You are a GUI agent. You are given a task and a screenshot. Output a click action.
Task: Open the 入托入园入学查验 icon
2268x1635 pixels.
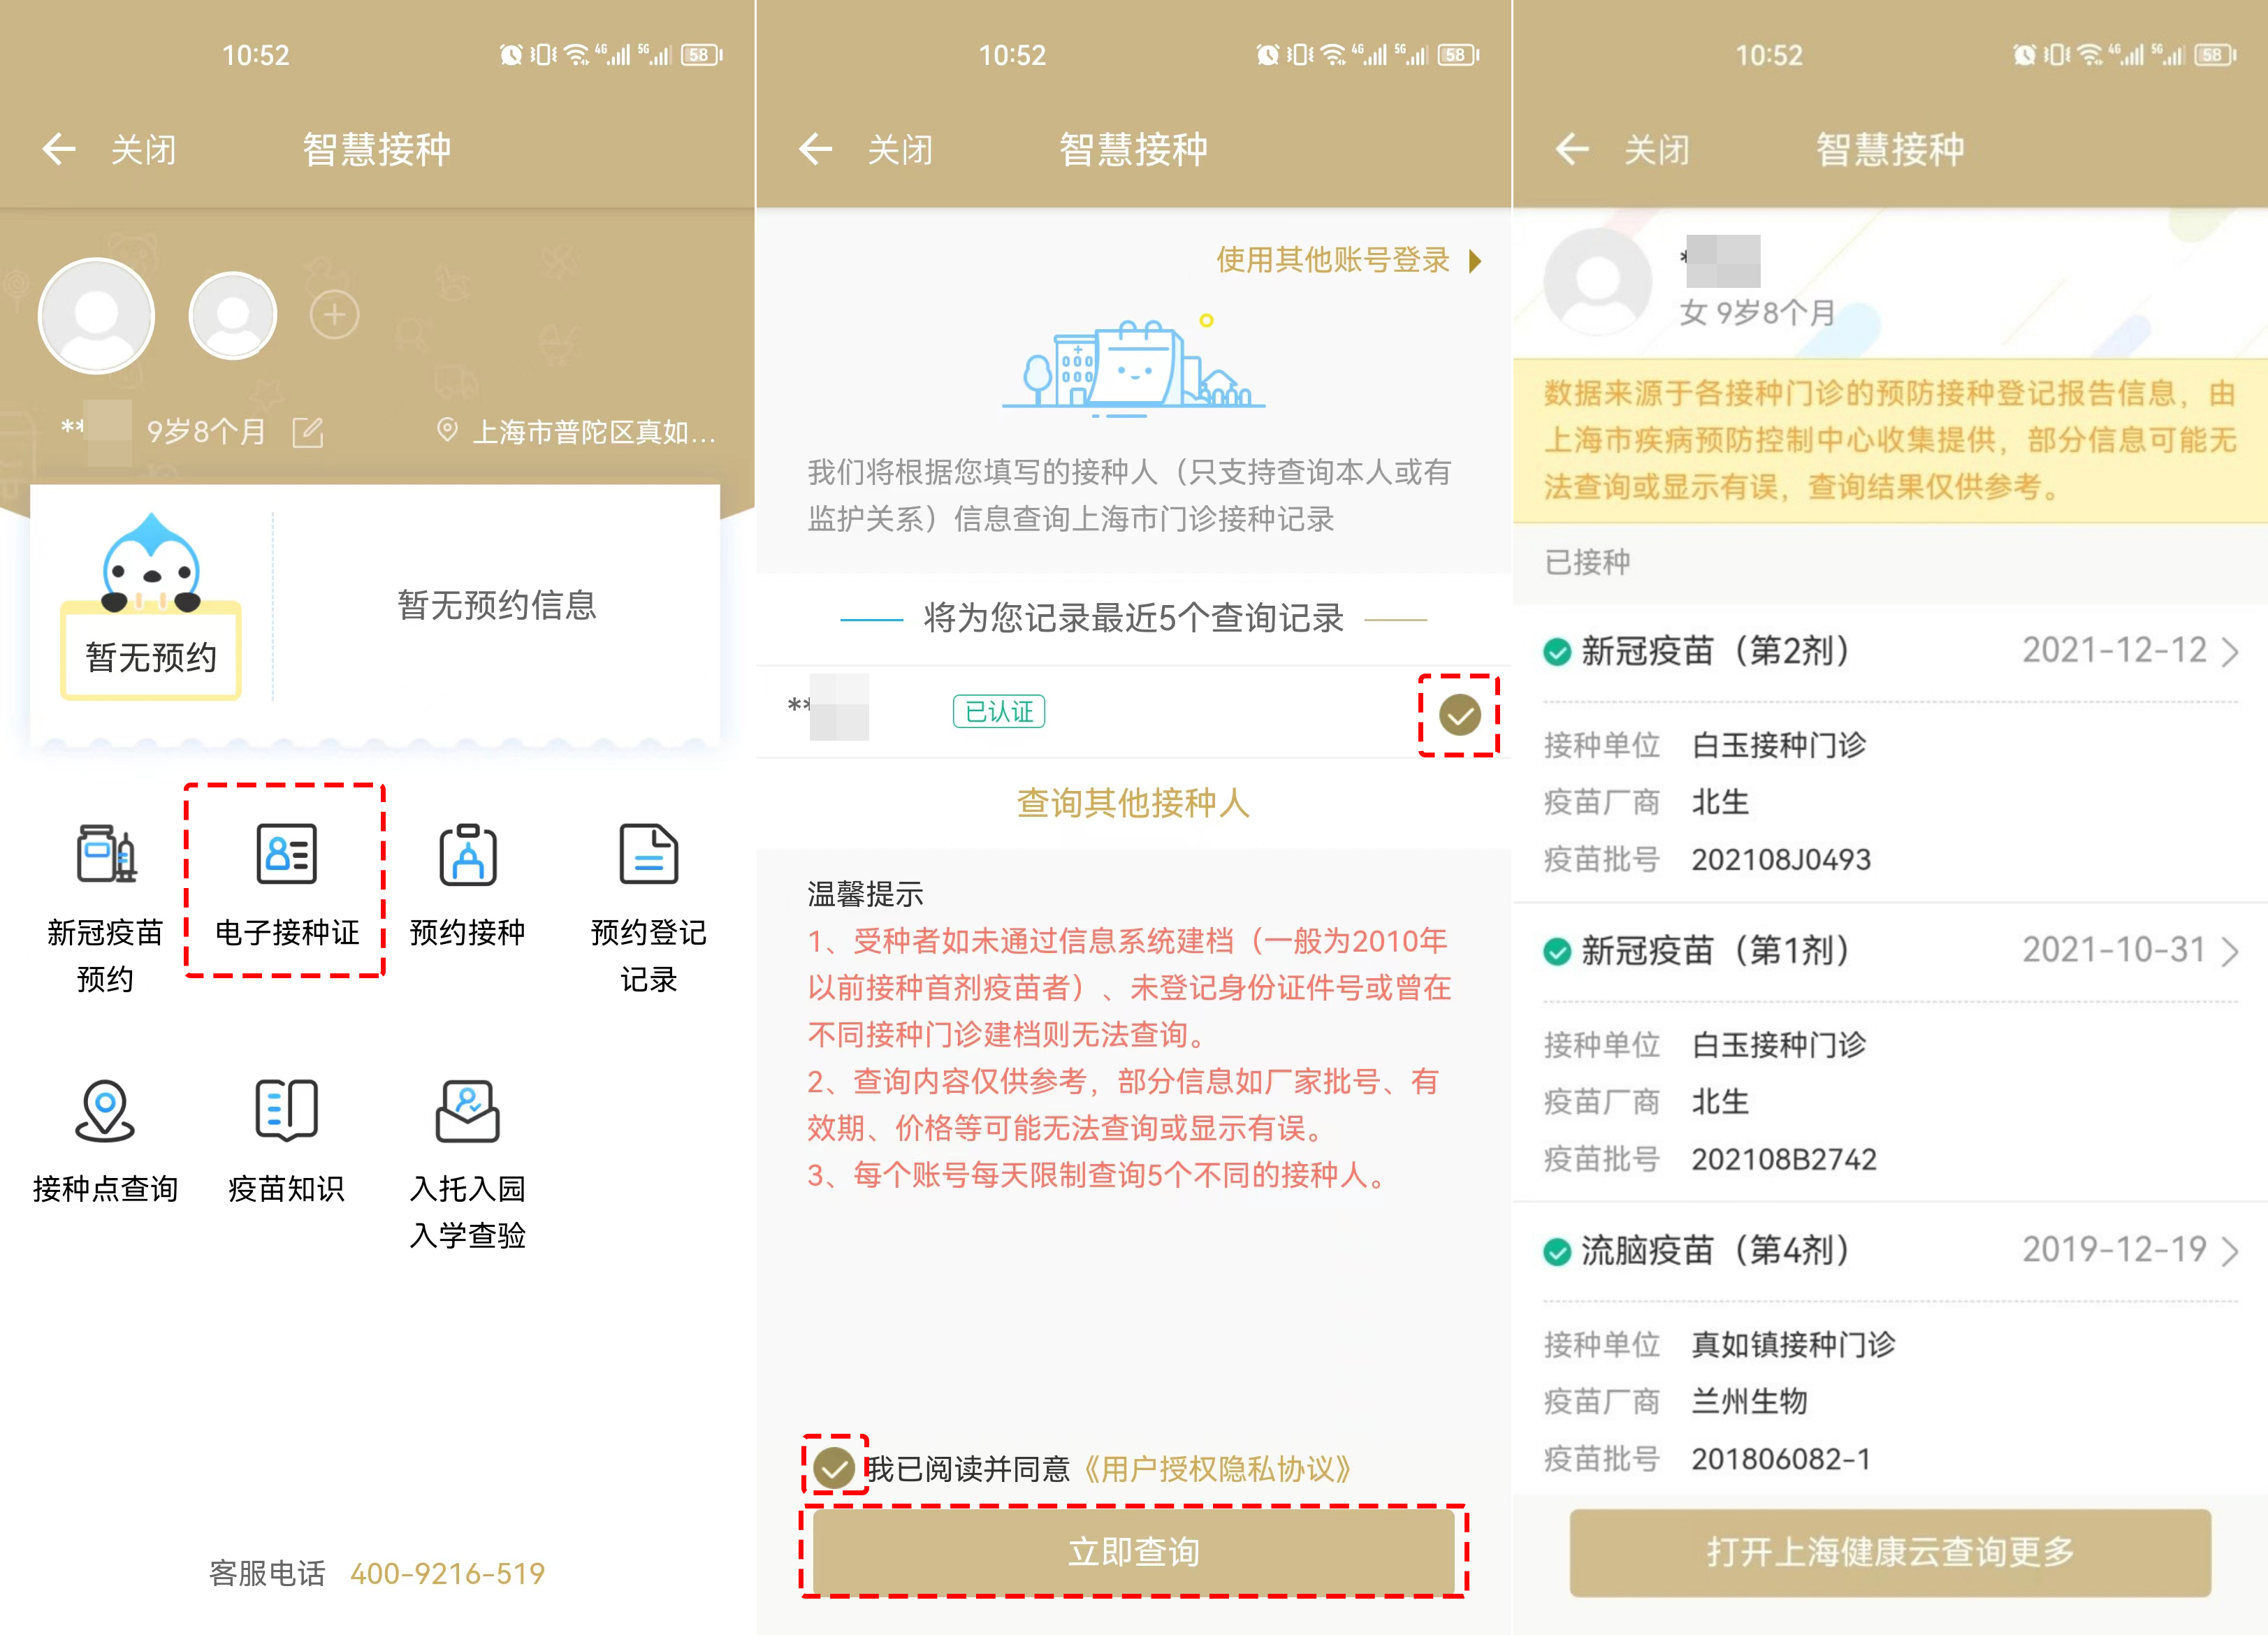pos(467,1110)
